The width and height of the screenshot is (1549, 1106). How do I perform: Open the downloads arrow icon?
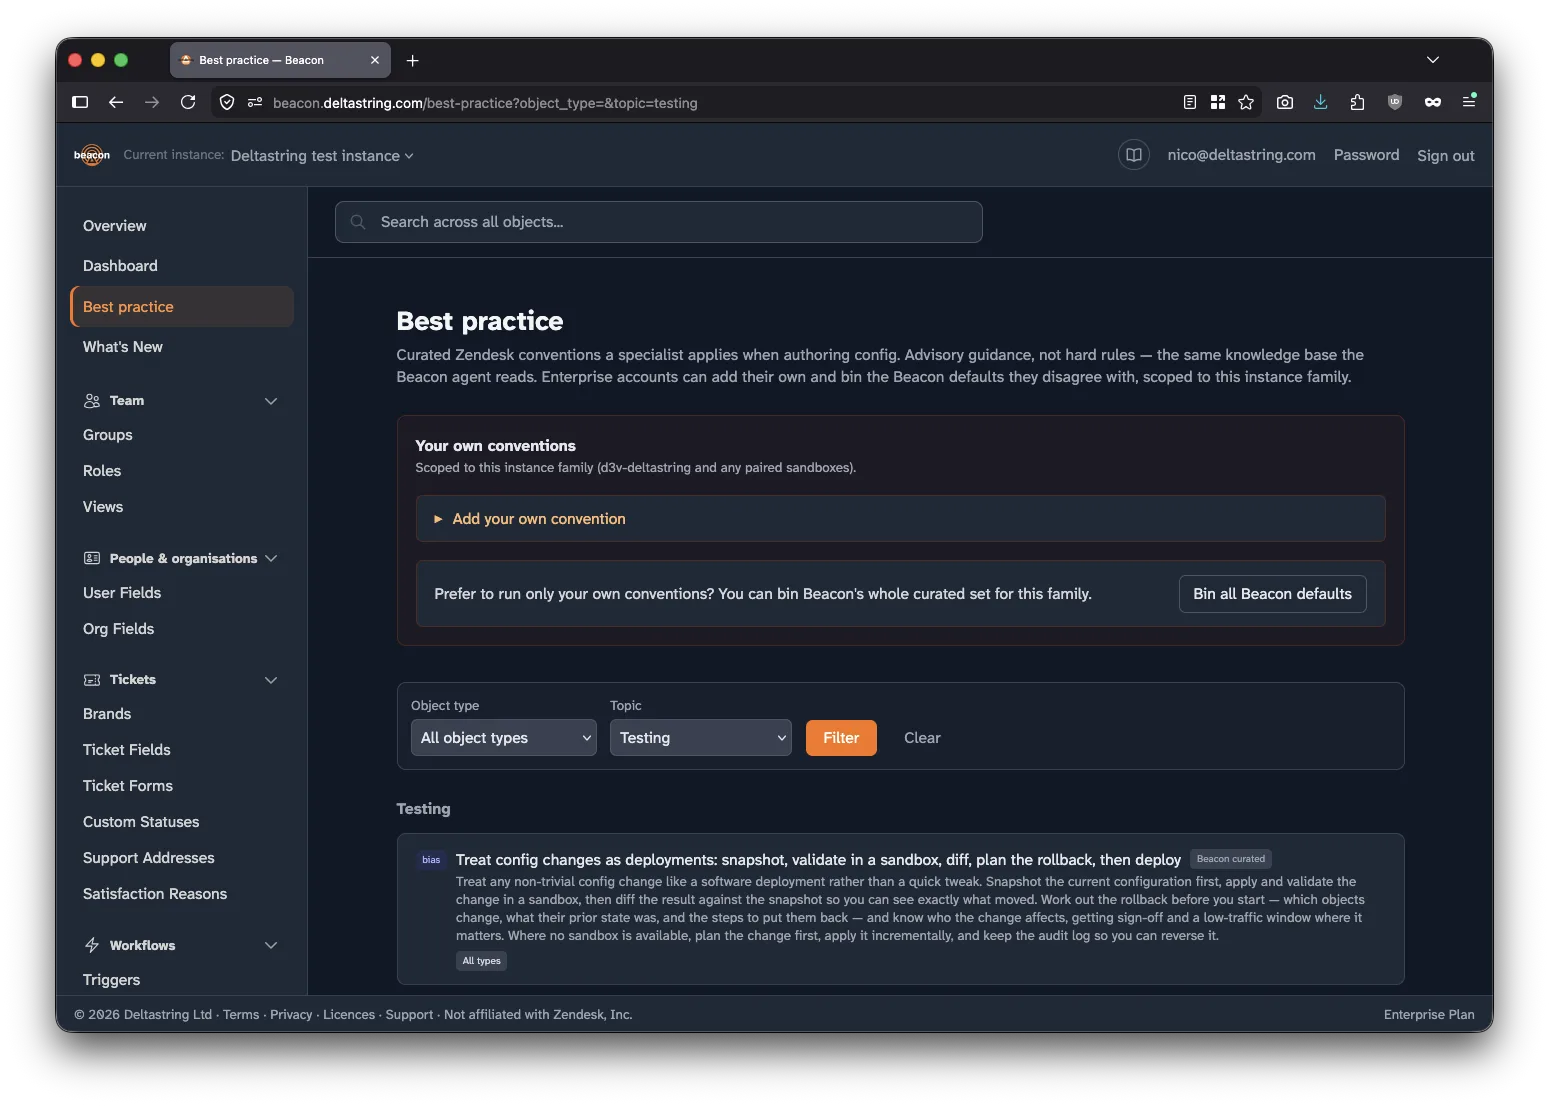coord(1321,102)
